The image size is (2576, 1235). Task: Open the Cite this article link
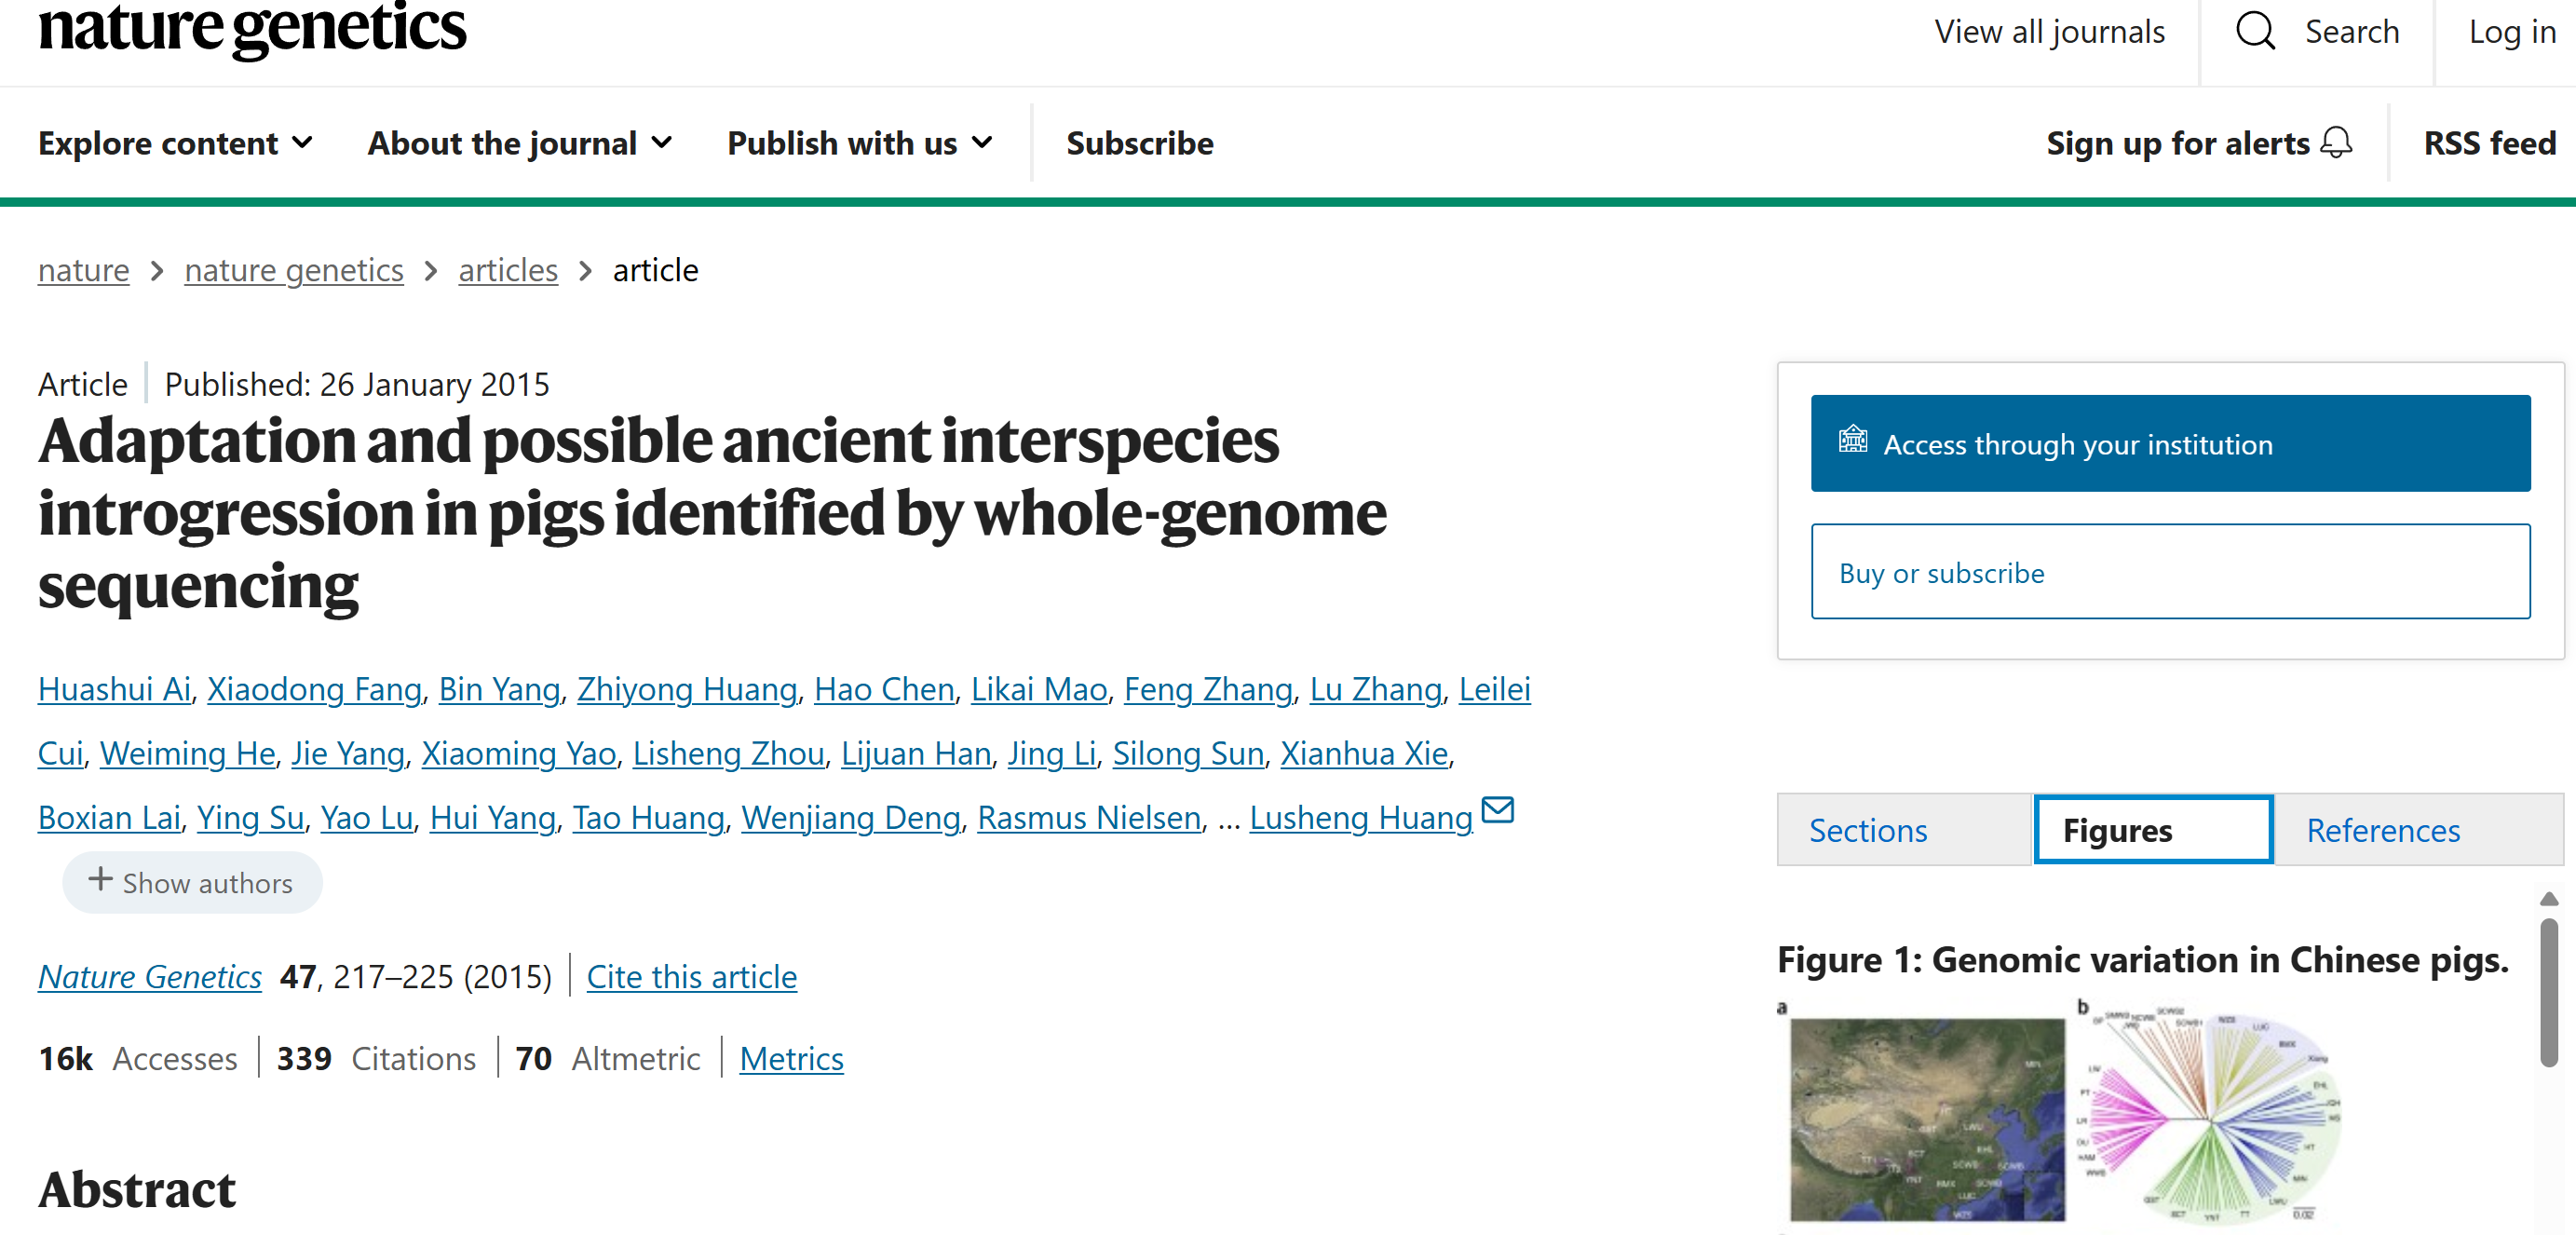click(691, 976)
